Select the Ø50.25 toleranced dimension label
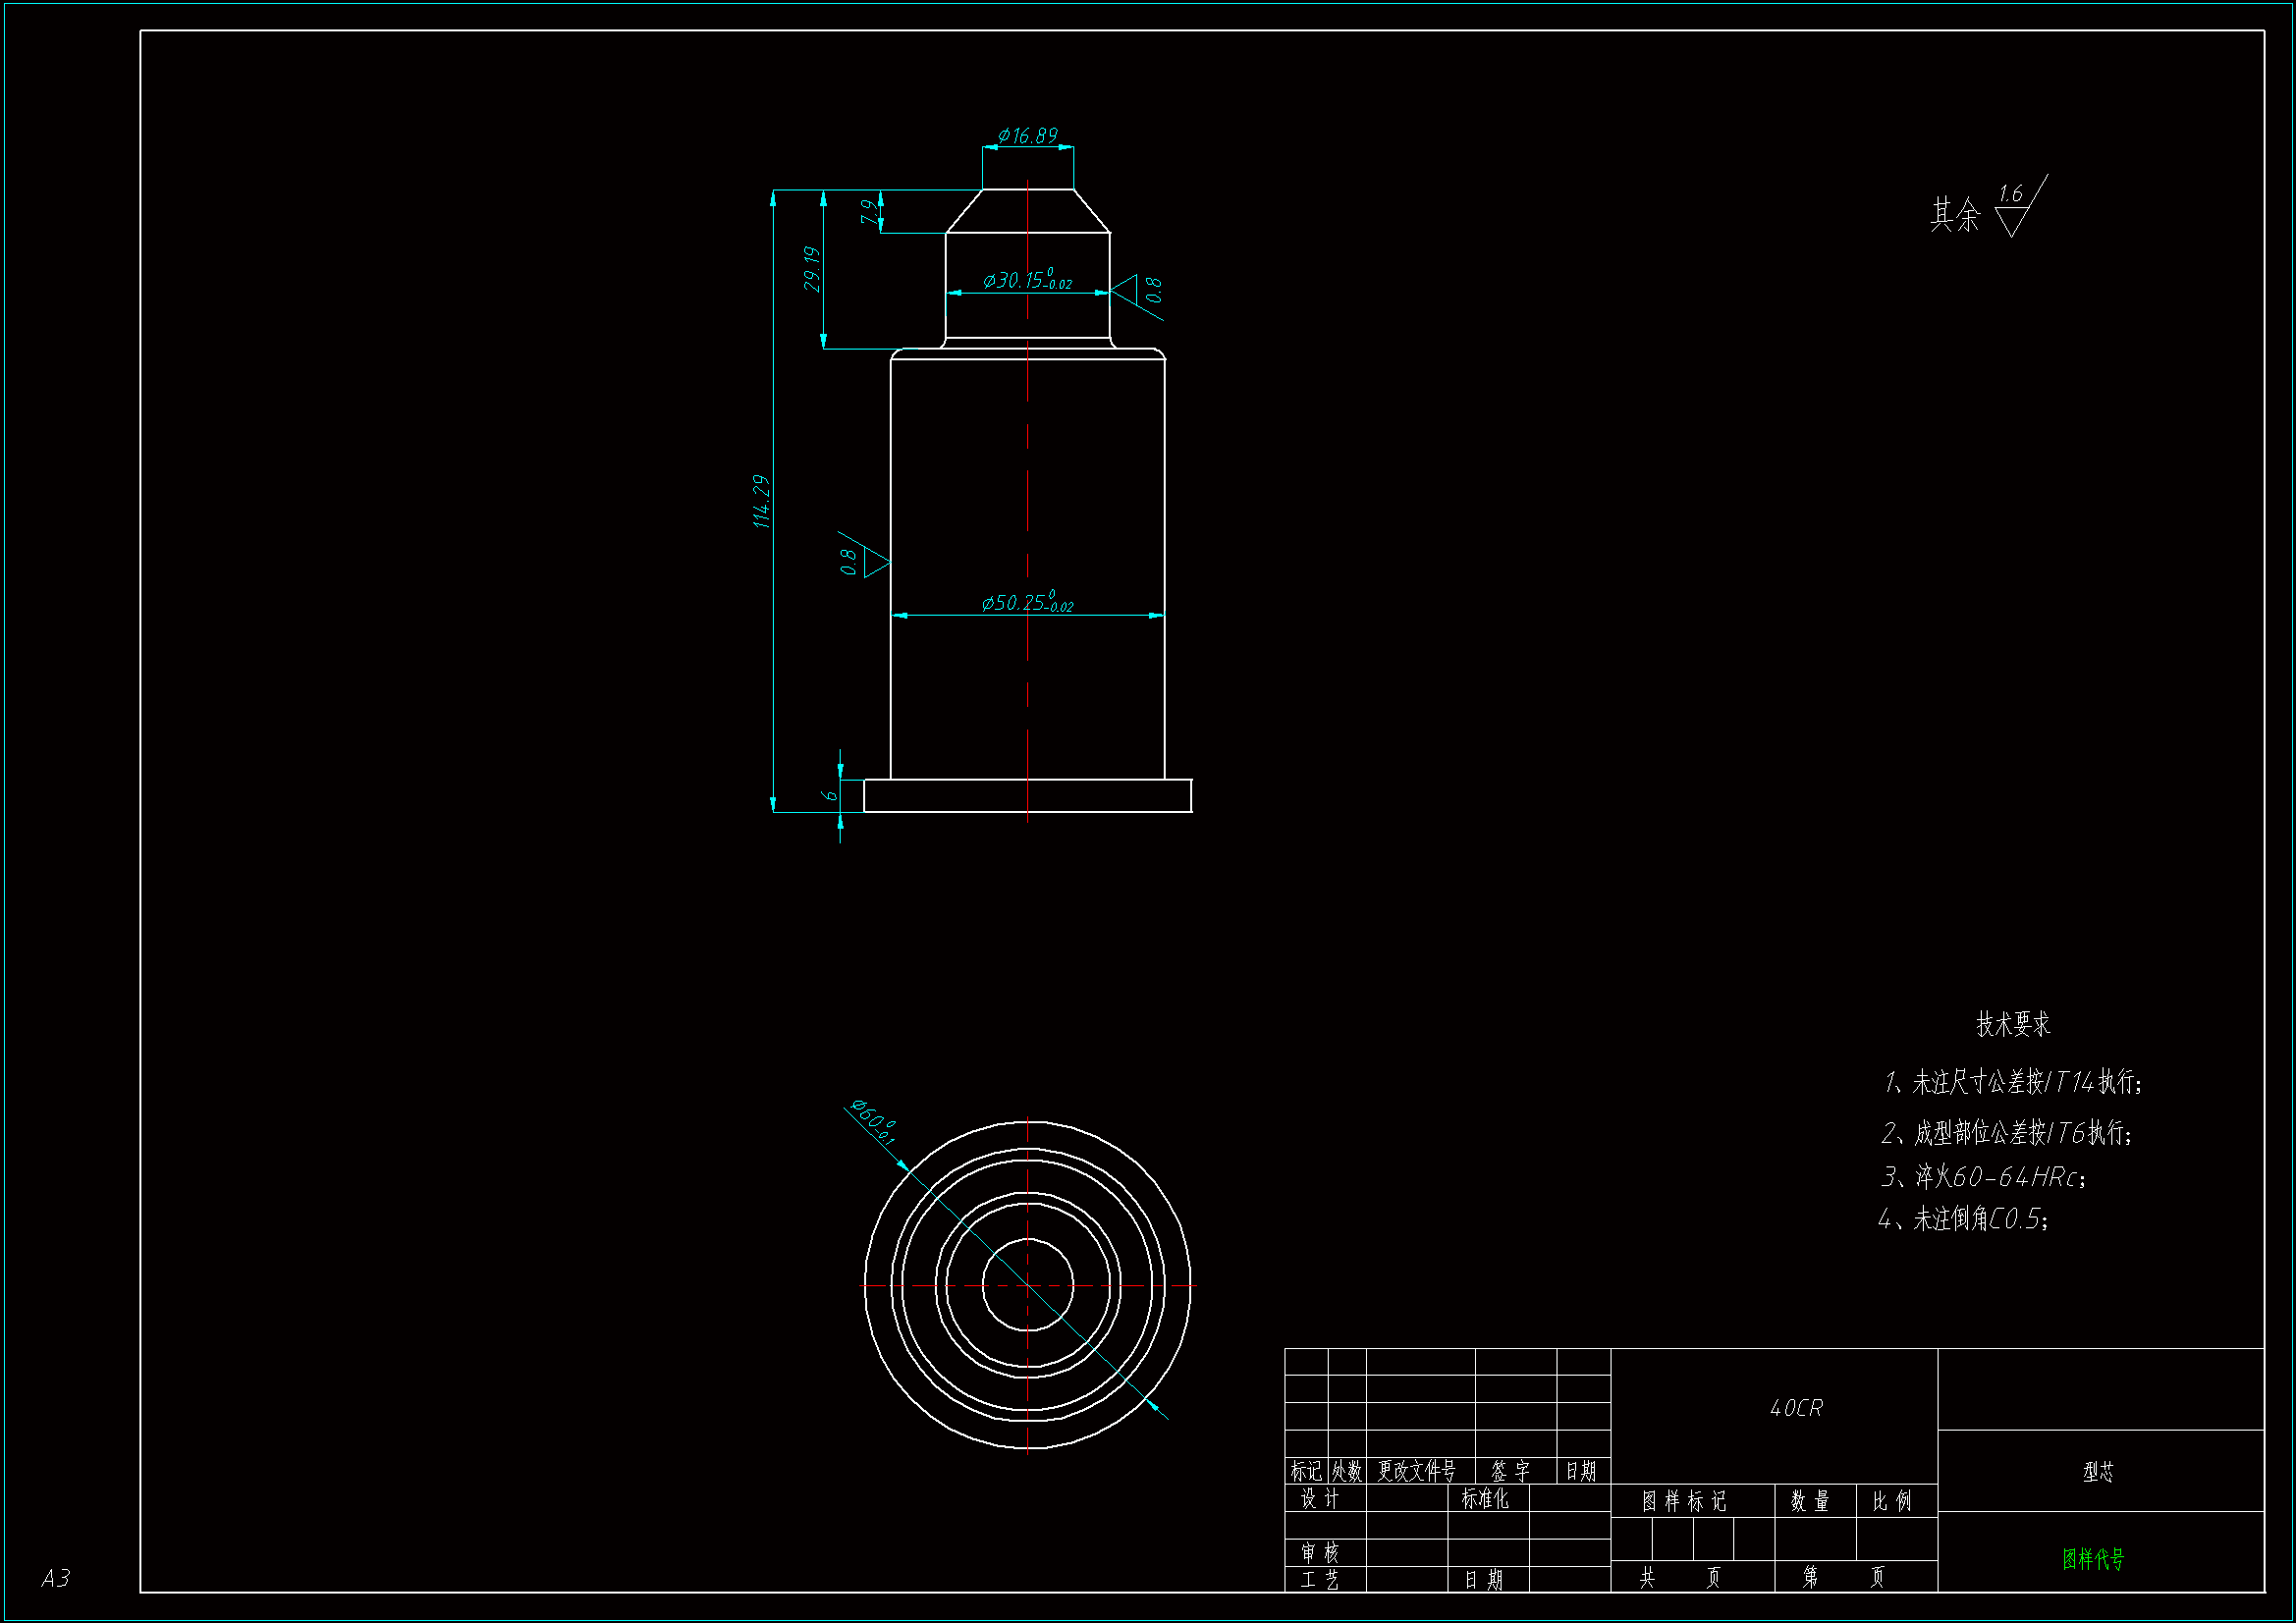The width and height of the screenshot is (2296, 1623). pos(1026,603)
